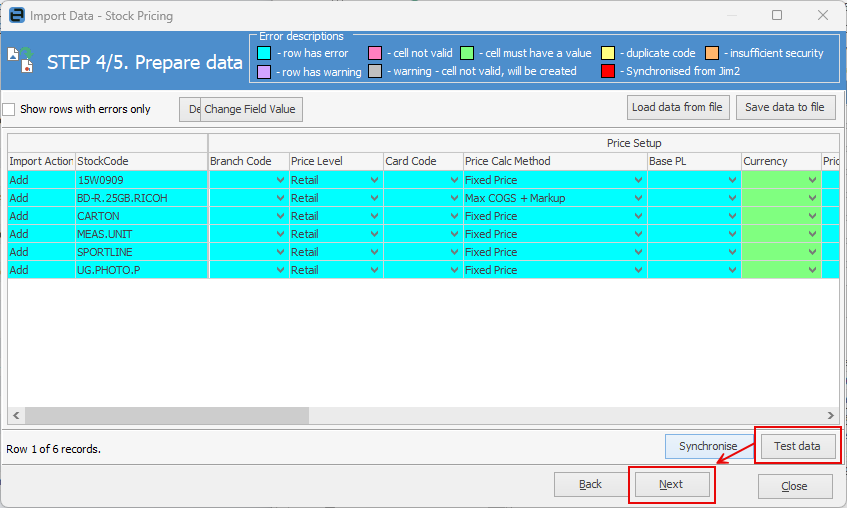Viewport: 847px width, 508px height.
Task: Tick Show rows with errors only checkbox
Action: tap(9, 109)
